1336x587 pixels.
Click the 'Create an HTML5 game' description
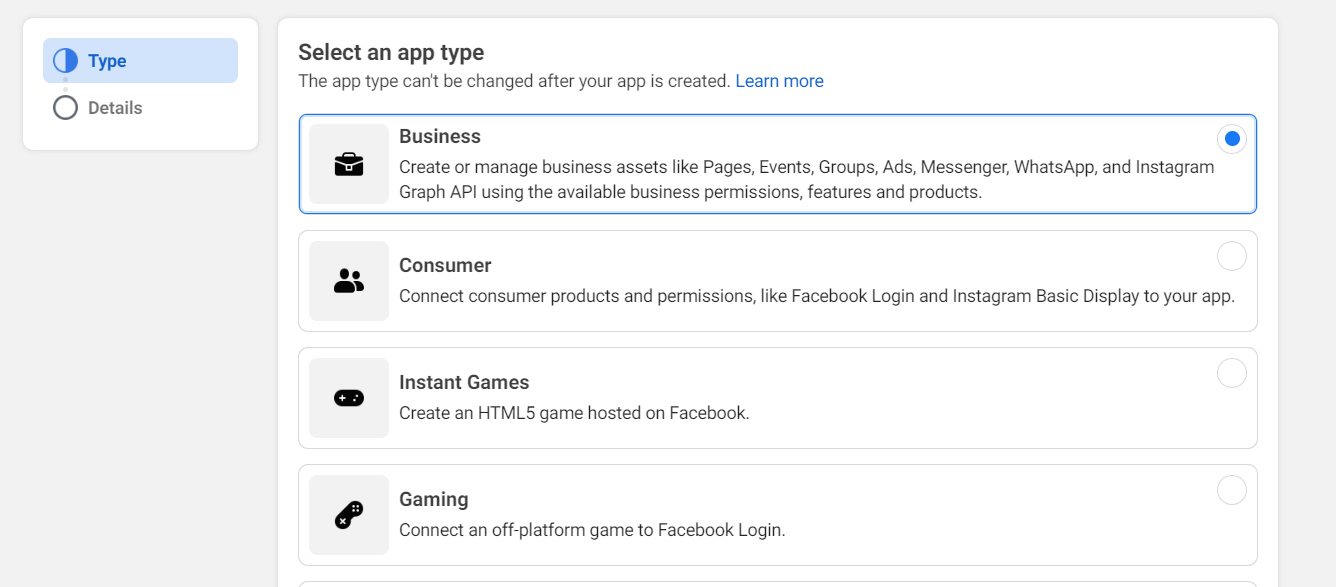(574, 413)
